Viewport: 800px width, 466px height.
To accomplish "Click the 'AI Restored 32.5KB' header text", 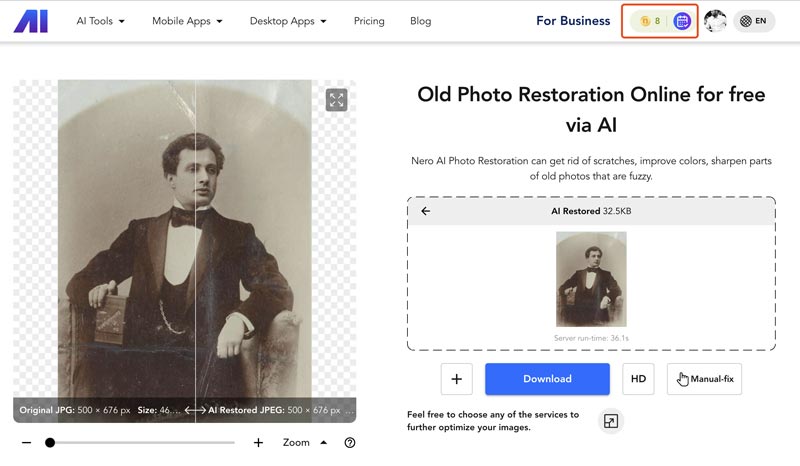I will tap(591, 211).
